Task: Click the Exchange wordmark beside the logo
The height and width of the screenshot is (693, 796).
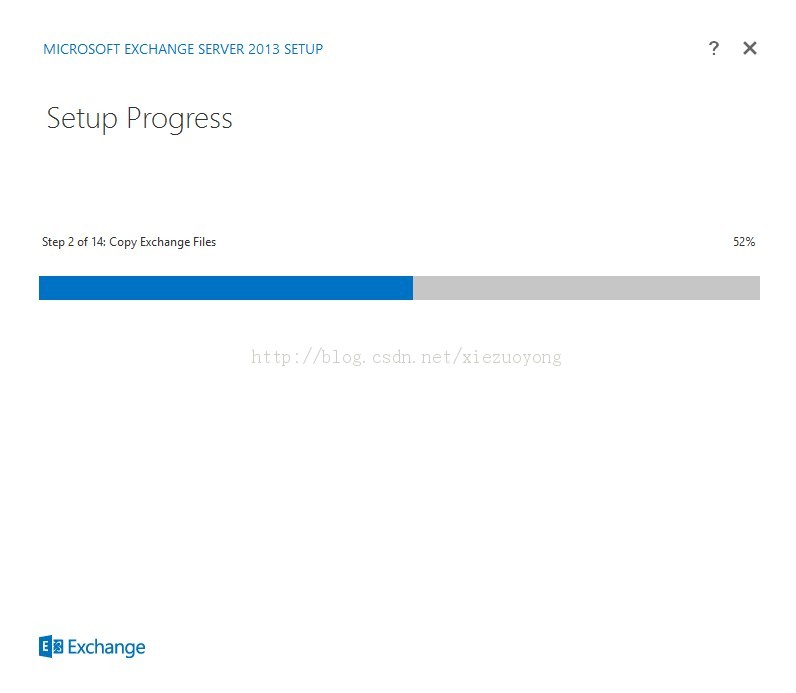Action: (x=107, y=648)
